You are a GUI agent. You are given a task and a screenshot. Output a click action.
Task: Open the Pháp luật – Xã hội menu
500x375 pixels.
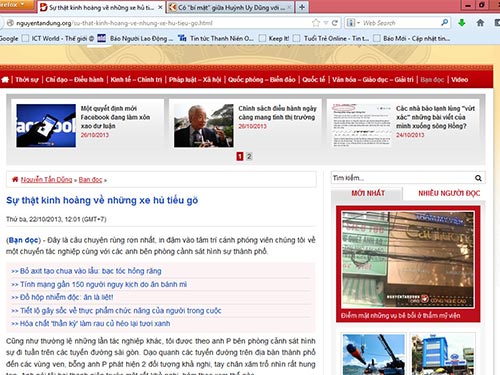click(x=195, y=80)
